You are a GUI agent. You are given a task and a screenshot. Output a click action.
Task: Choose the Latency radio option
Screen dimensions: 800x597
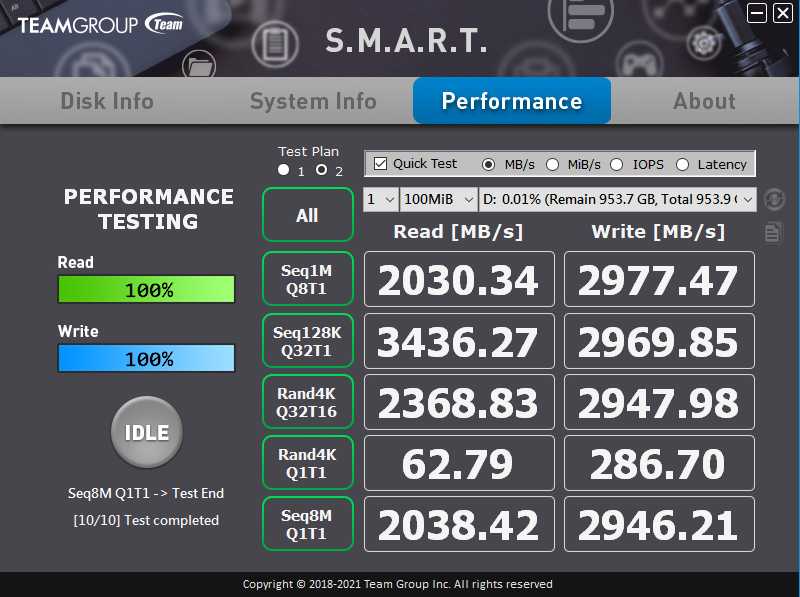683,164
